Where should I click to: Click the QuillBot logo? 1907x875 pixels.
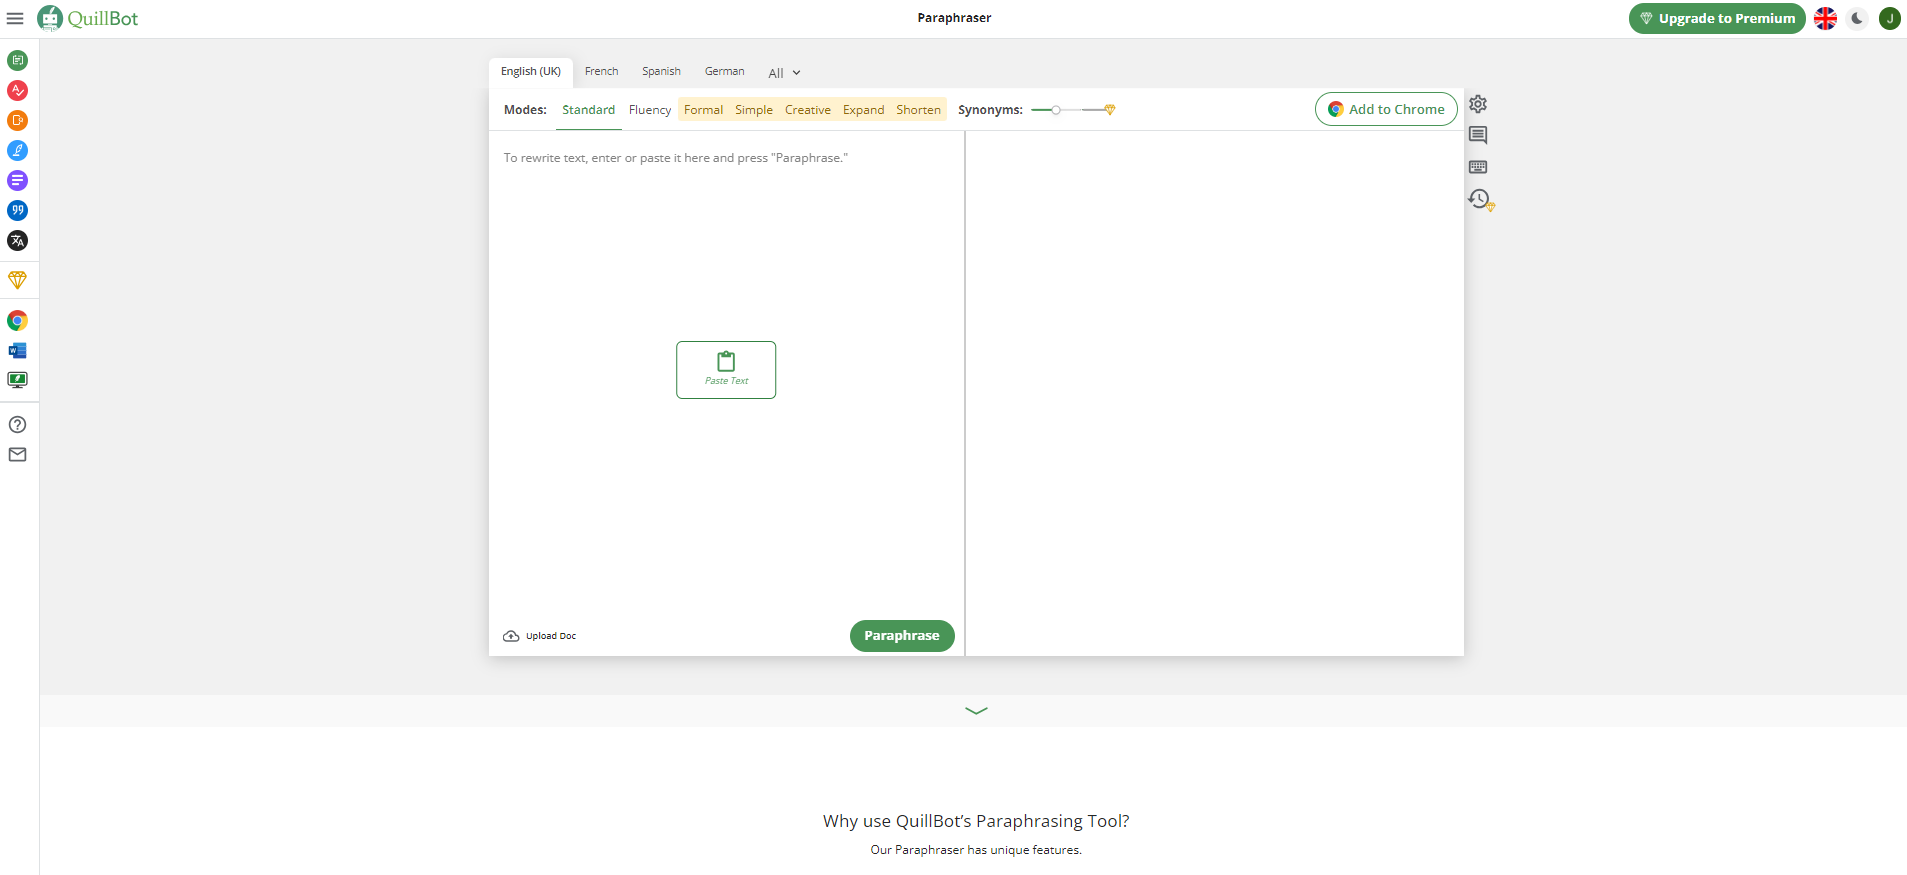point(88,18)
